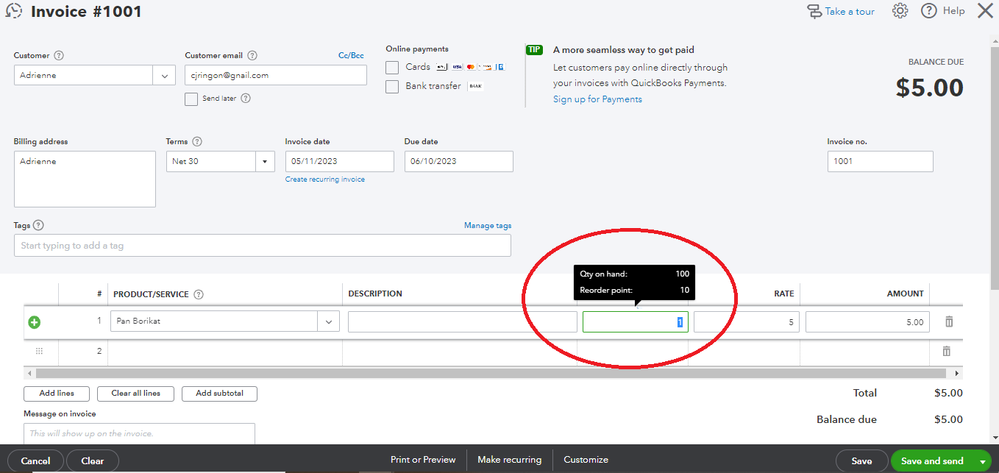Click the line 1 Rate field
The image size is (999, 473).
(x=747, y=322)
